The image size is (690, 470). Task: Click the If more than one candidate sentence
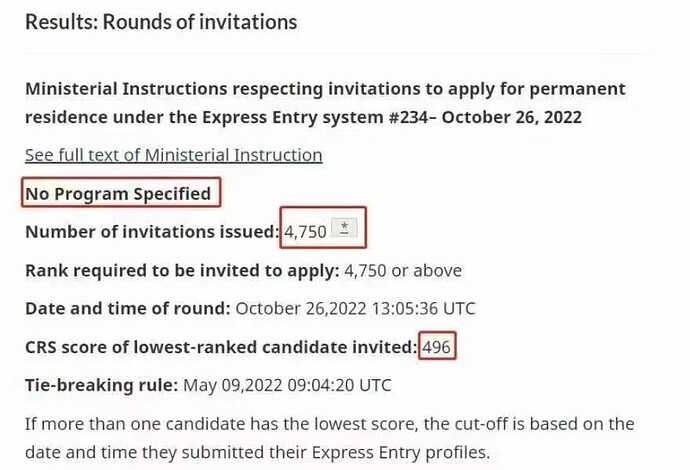[x=329, y=424]
